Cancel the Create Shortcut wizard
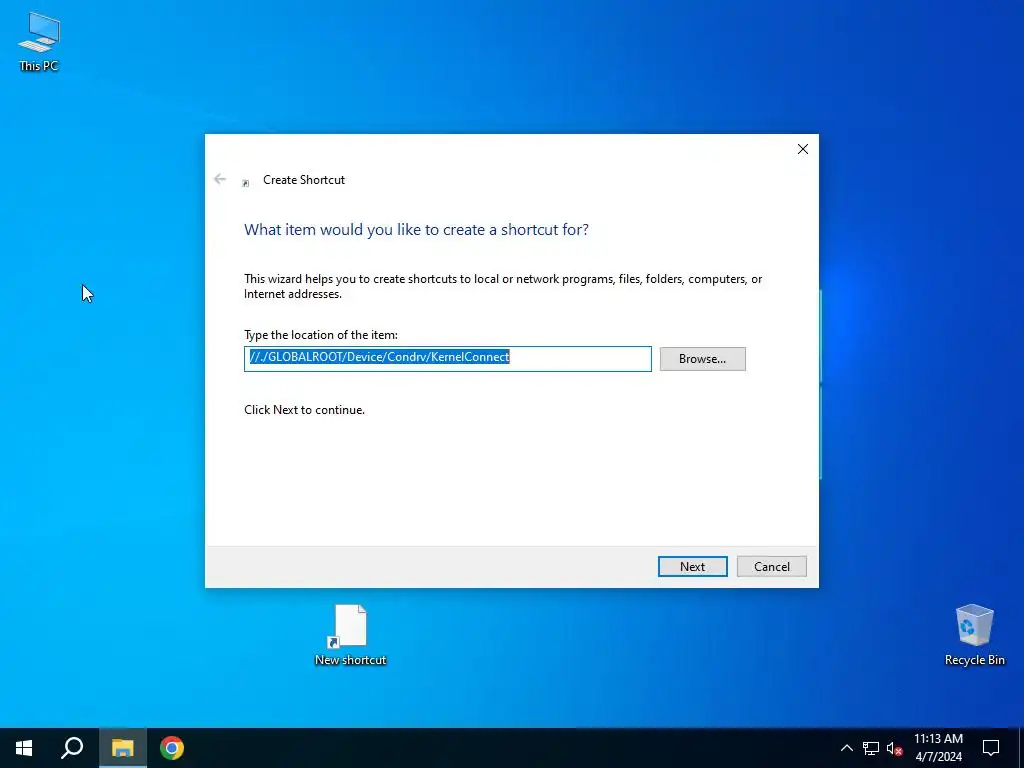This screenshot has width=1024, height=768. 772,566
